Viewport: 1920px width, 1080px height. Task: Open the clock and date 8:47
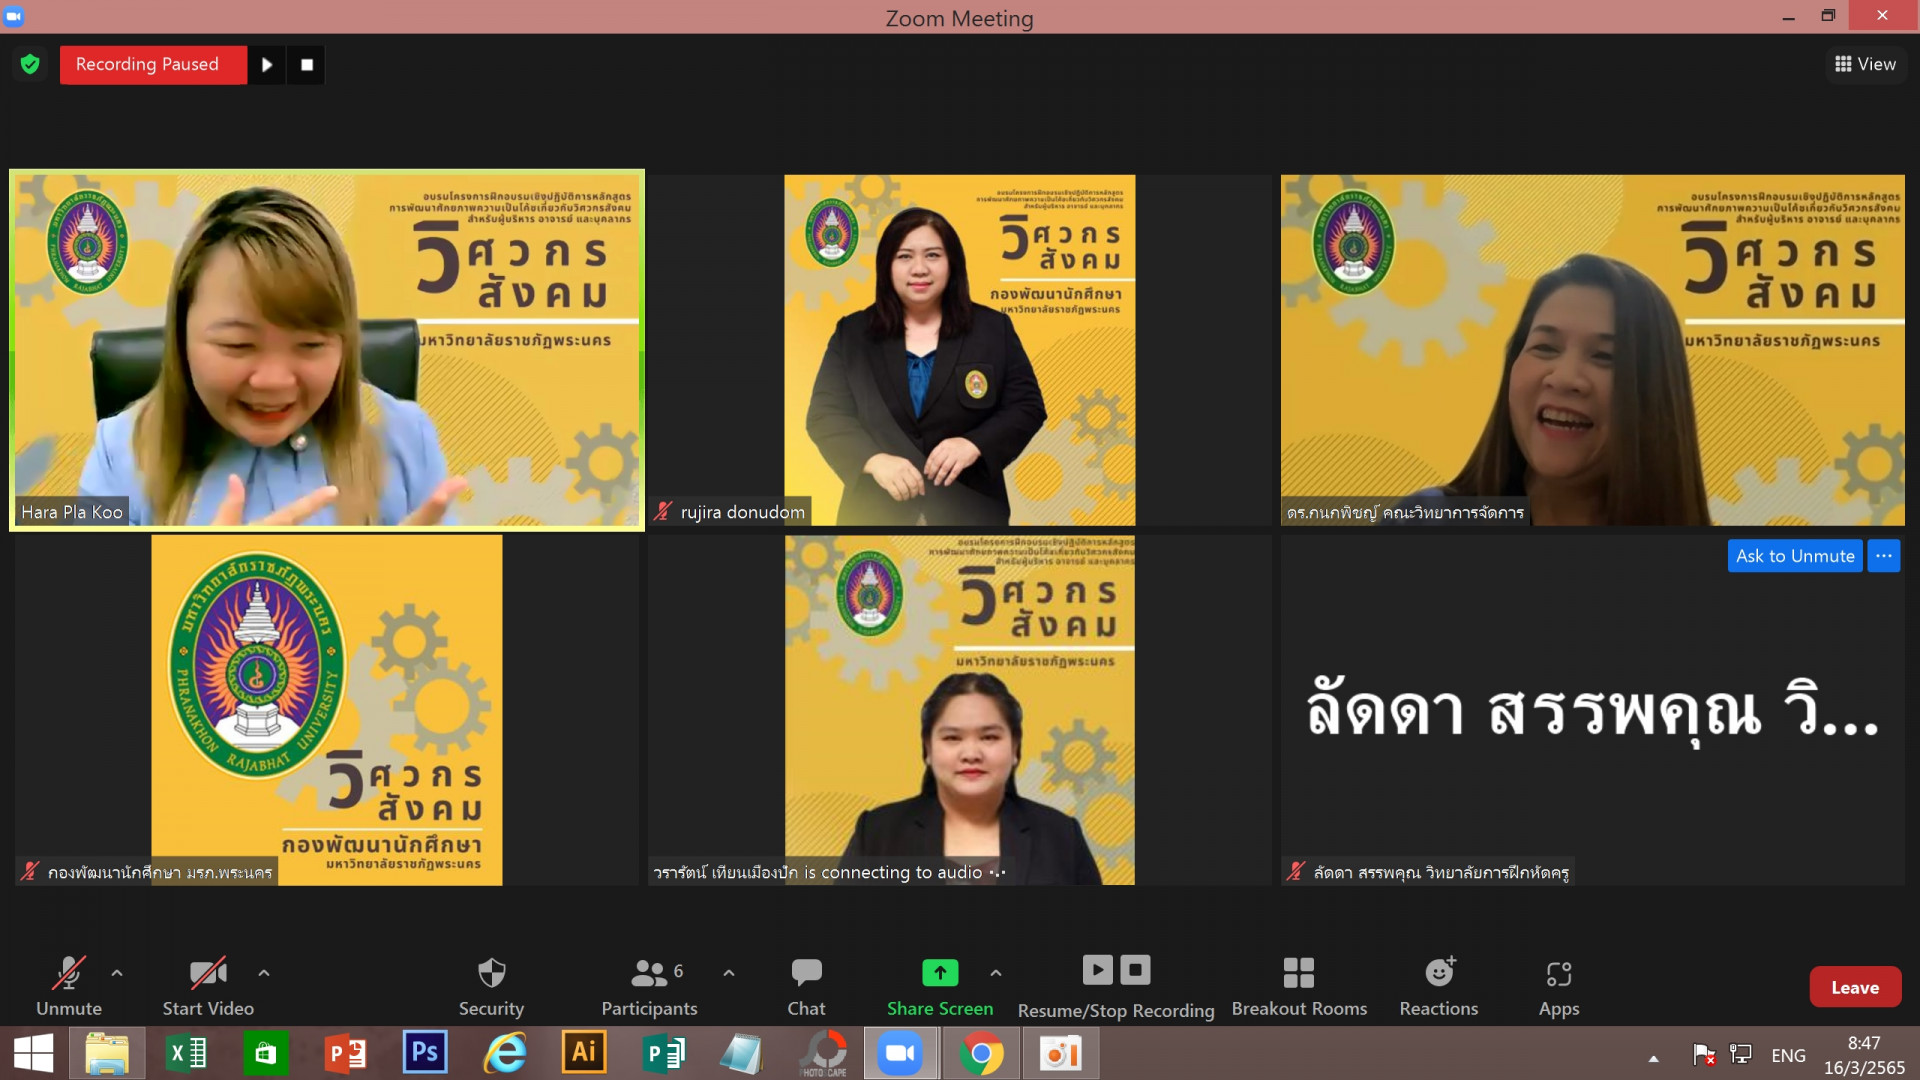pos(1864,1055)
